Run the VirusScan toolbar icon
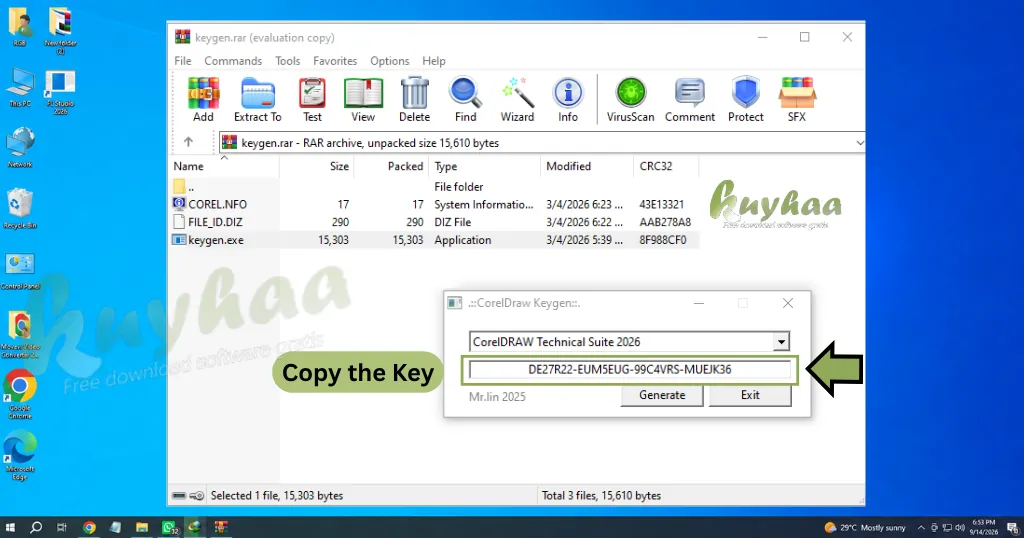 (x=630, y=99)
